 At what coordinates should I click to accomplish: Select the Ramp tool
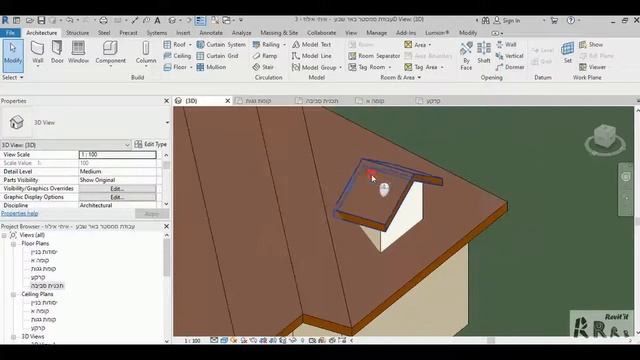point(264,56)
